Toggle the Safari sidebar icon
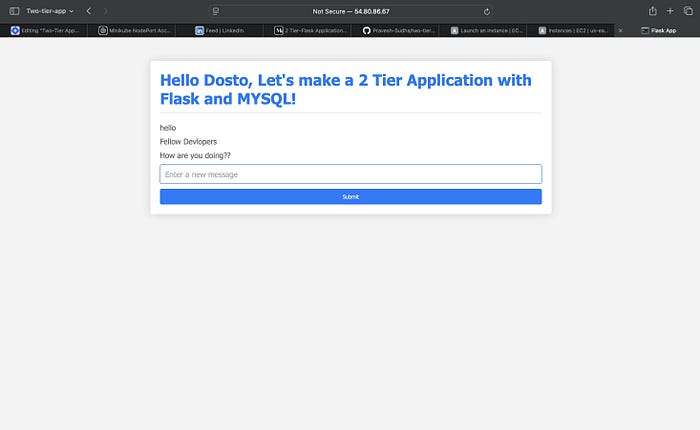The width and height of the screenshot is (700, 430). tap(14, 11)
